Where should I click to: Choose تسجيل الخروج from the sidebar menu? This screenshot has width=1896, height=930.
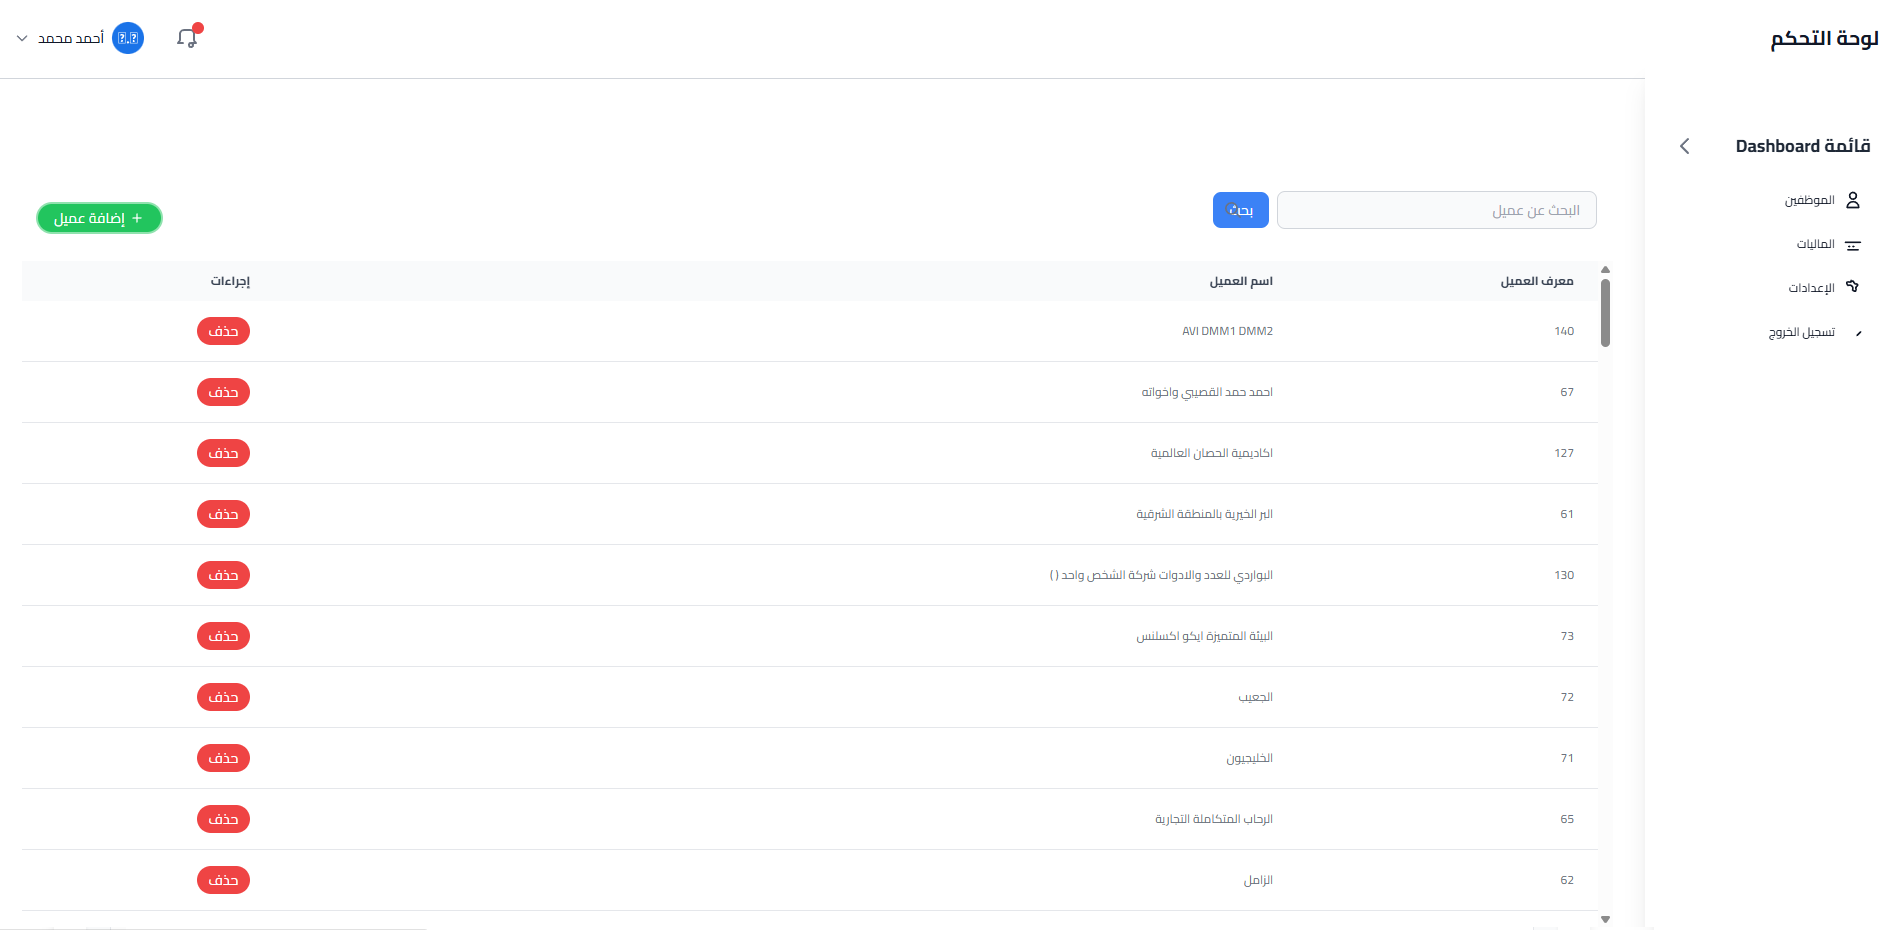coord(1805,331)
